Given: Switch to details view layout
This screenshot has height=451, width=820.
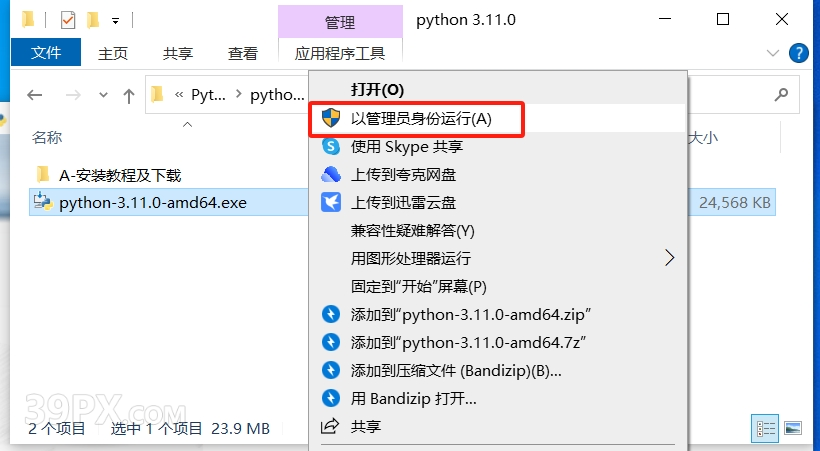Looking at the screenshot, I should [766, 429].
